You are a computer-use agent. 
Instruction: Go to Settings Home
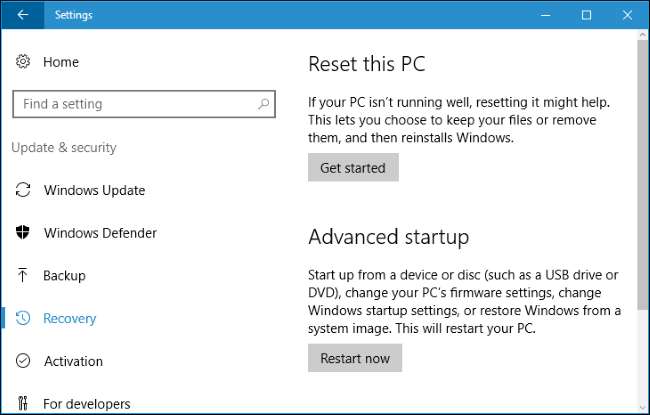click(x=60, y=62)
